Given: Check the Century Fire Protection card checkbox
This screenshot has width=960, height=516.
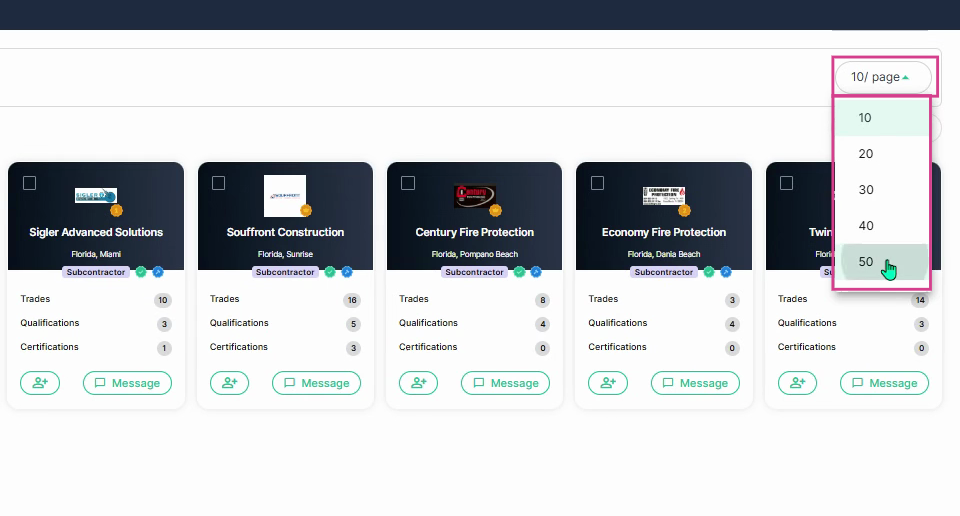Looking at the screenshot, I should (408, 183).
